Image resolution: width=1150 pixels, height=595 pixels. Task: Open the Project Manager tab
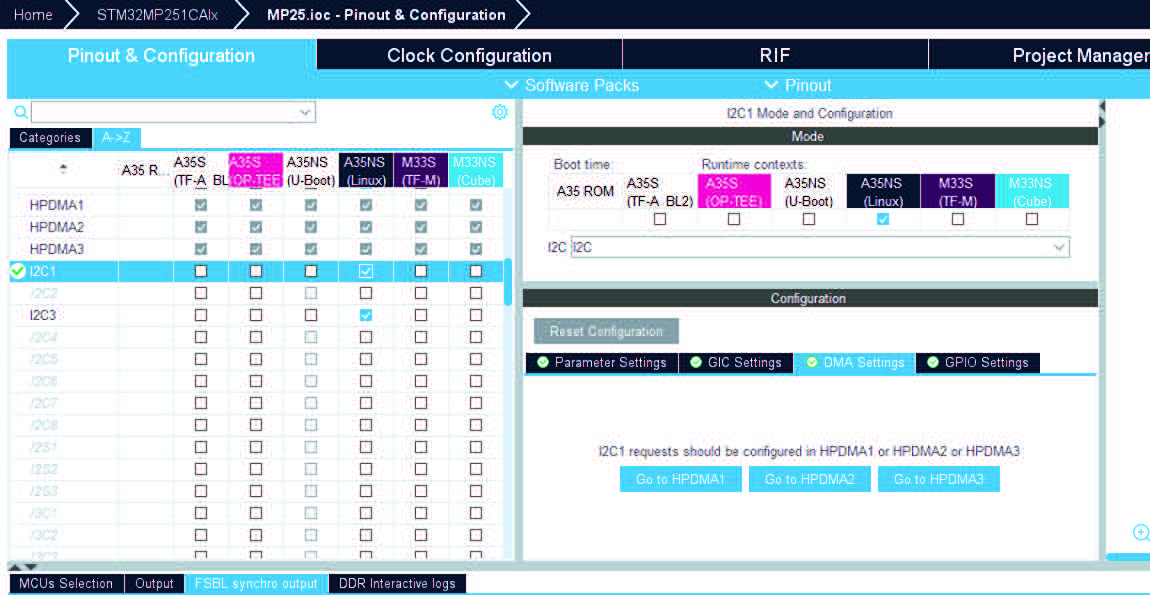pos(1039,56)
